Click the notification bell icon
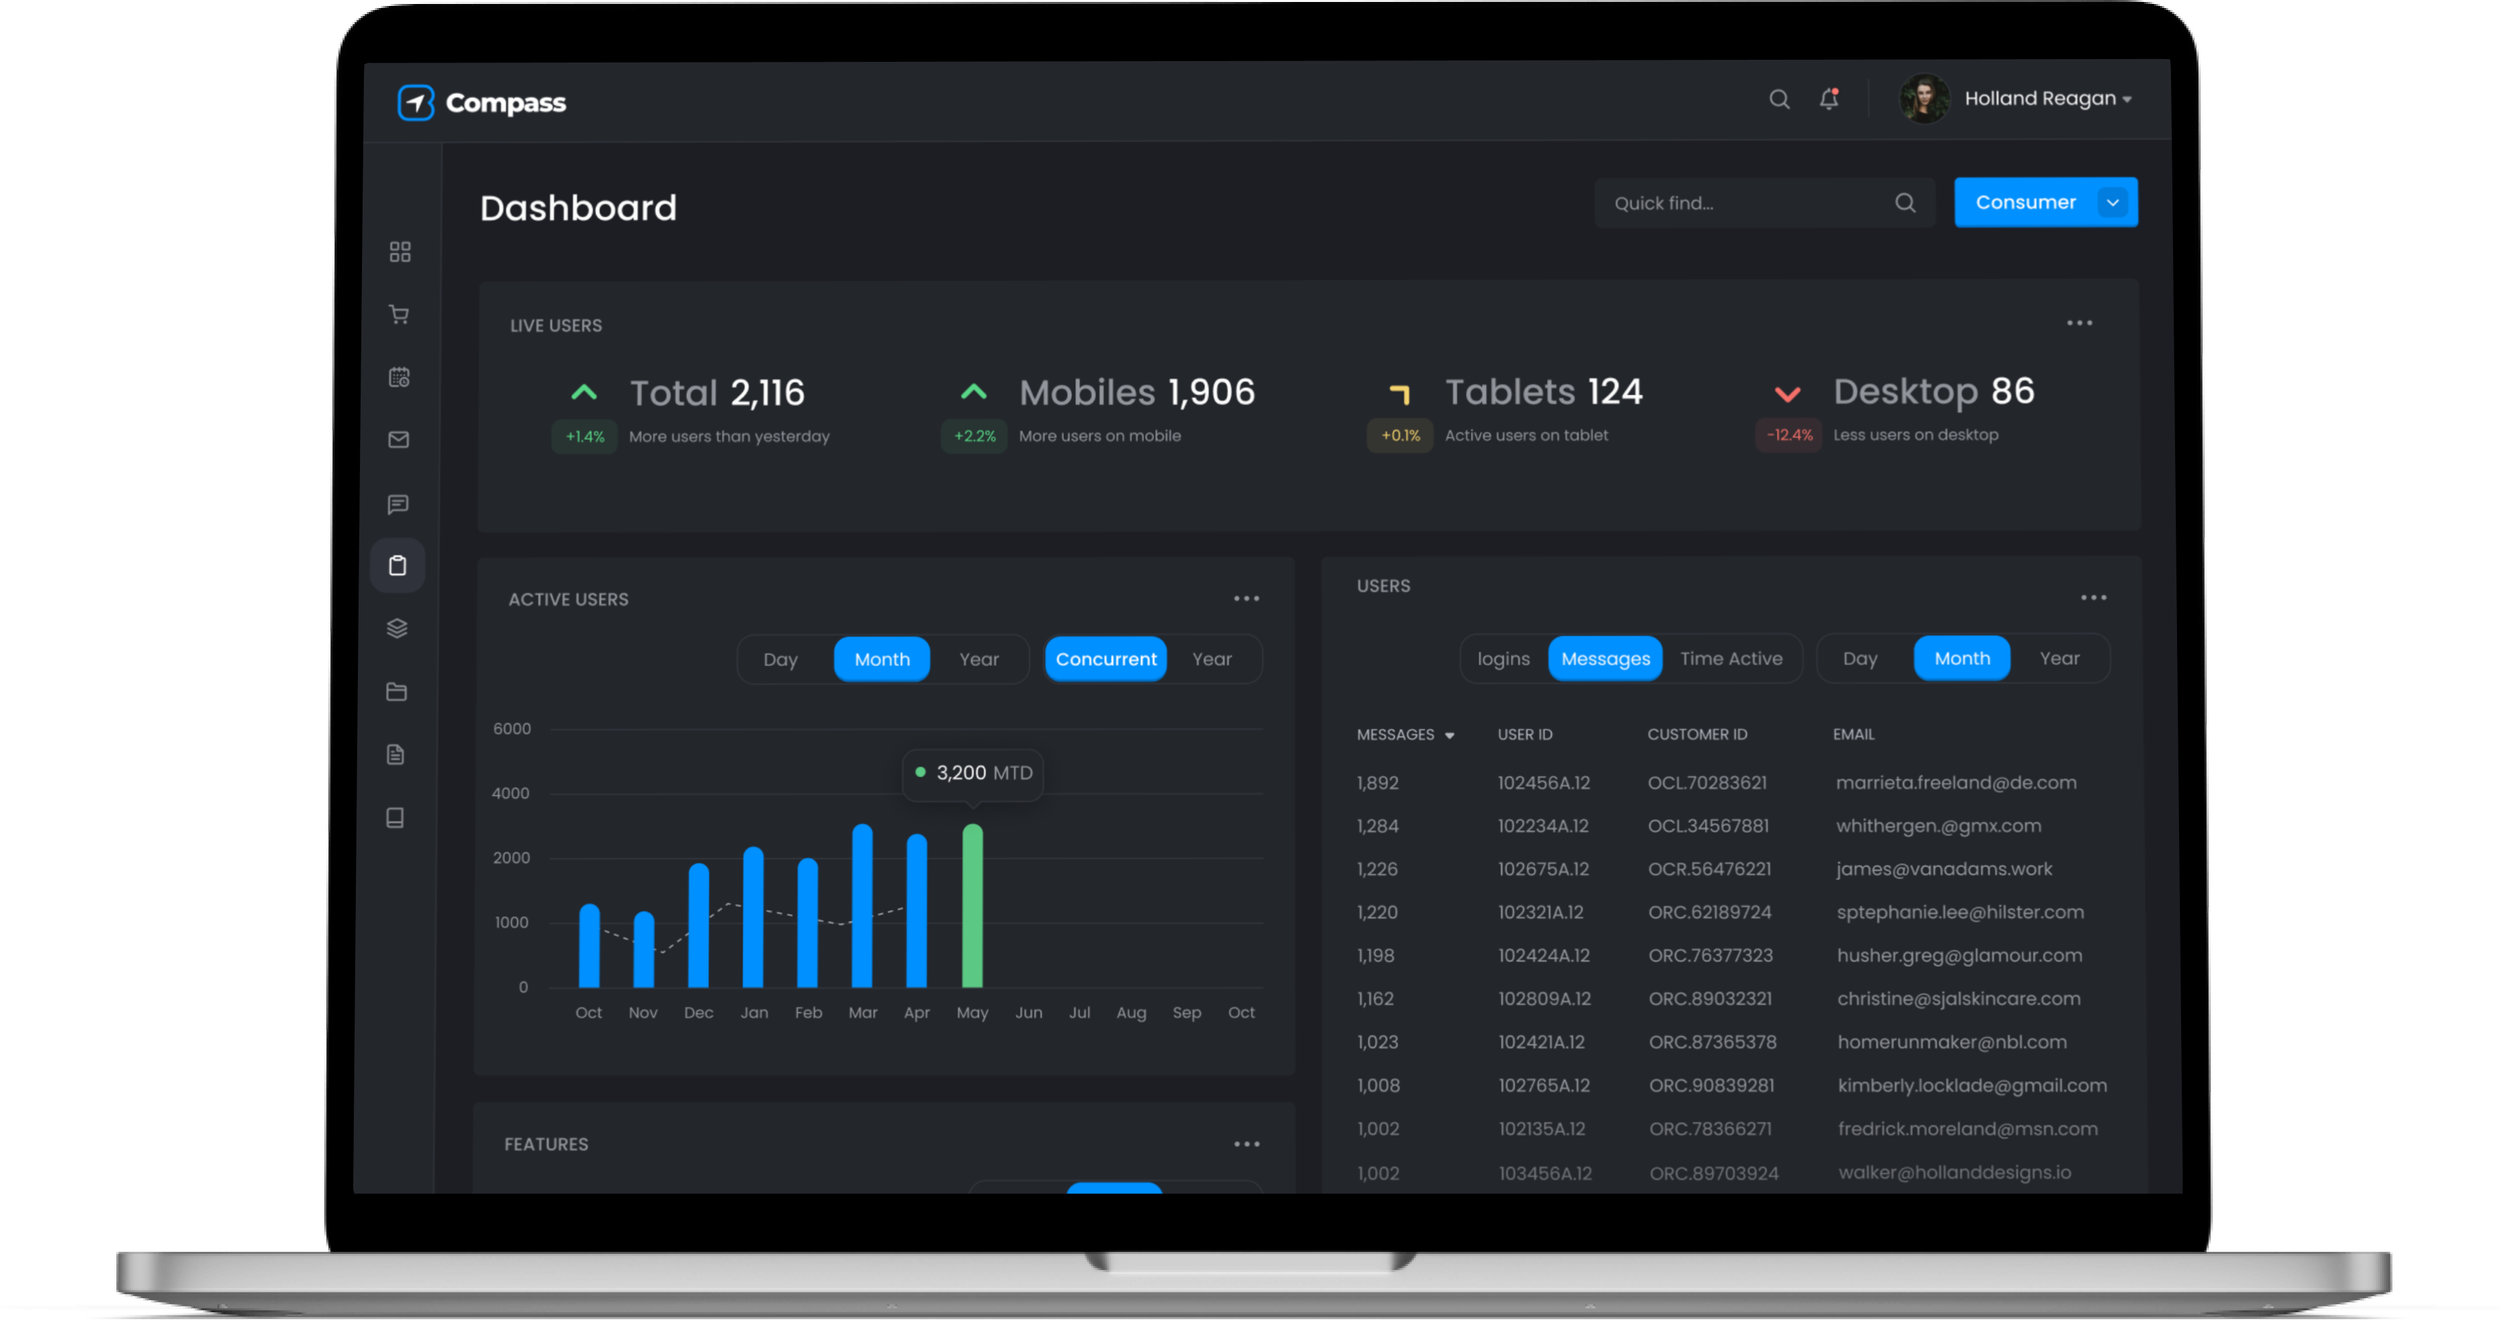Screen dimensions: 2500x1338 (x=1829, y=99)
